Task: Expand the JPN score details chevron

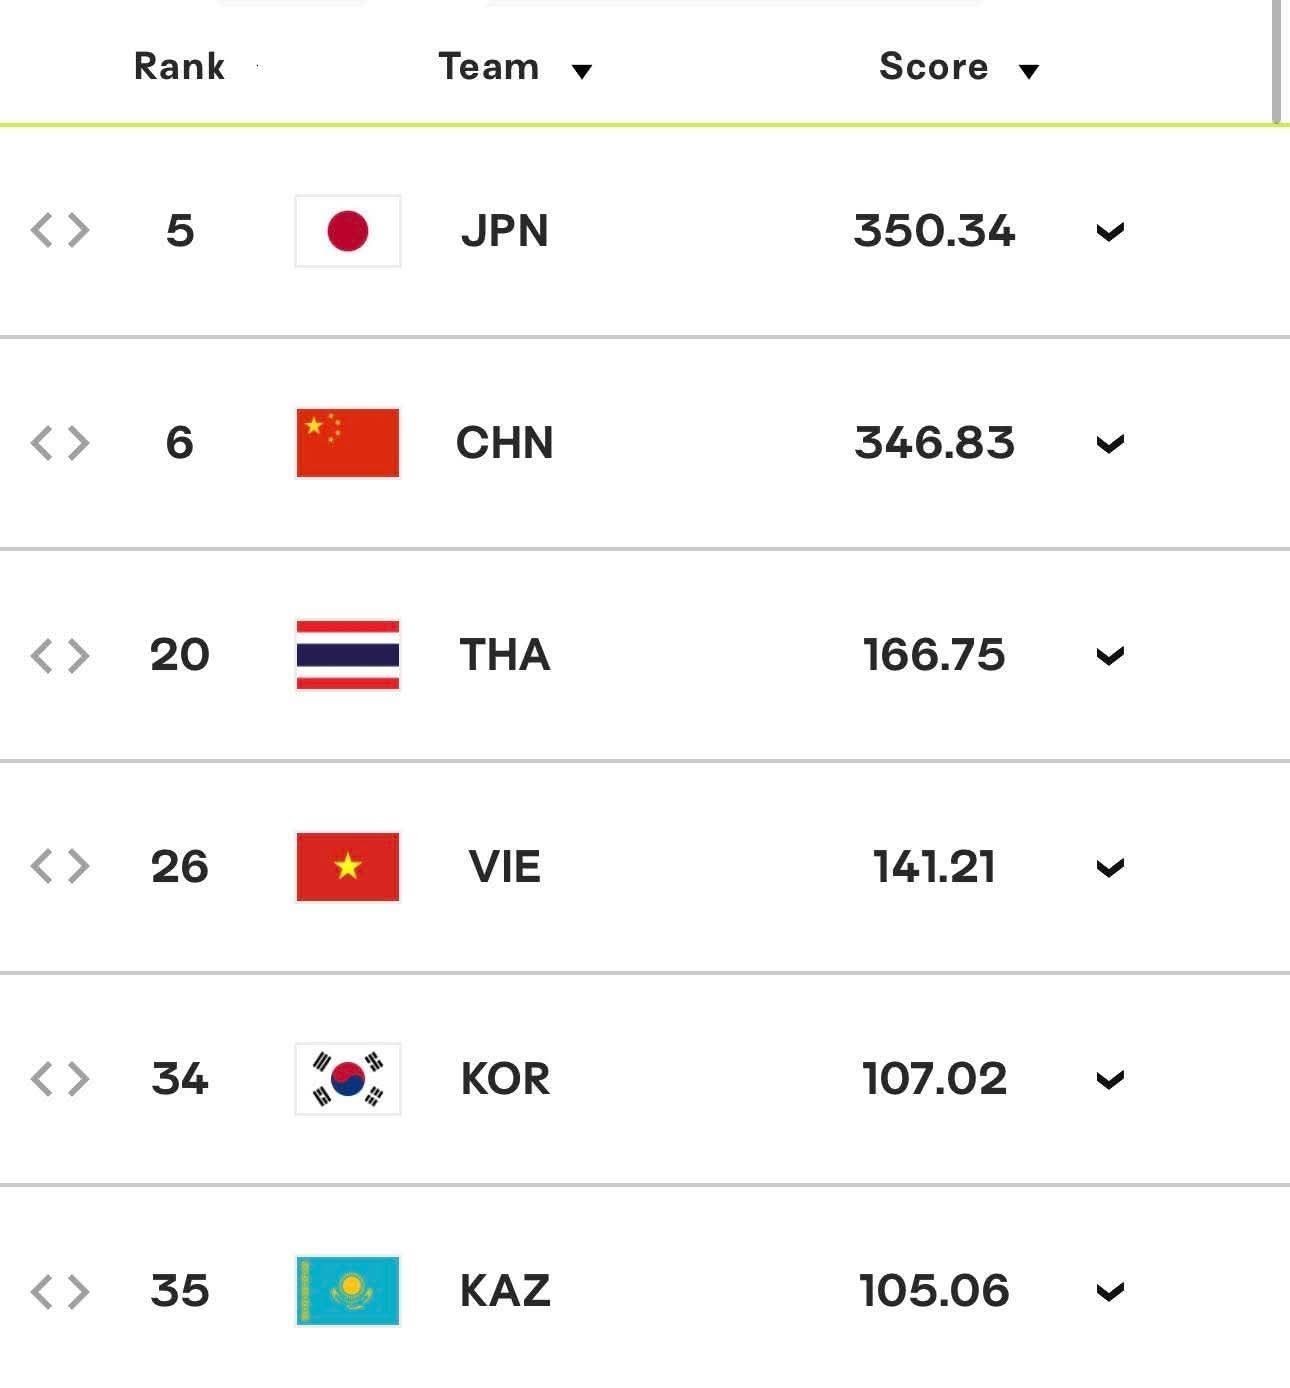Action: 1110,232
